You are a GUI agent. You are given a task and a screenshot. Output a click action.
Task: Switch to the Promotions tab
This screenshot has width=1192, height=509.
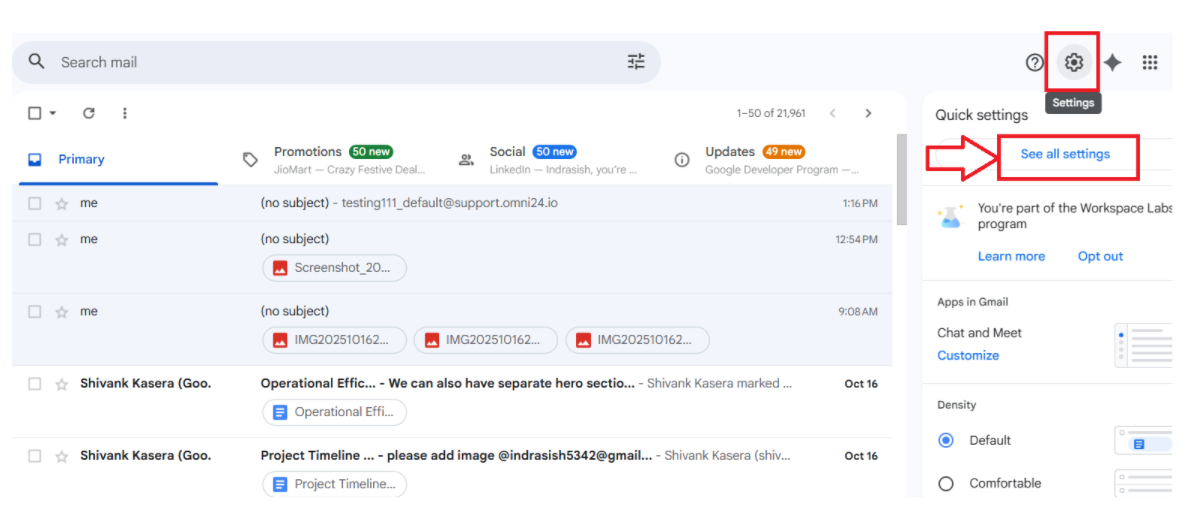(x=335, y=160)
